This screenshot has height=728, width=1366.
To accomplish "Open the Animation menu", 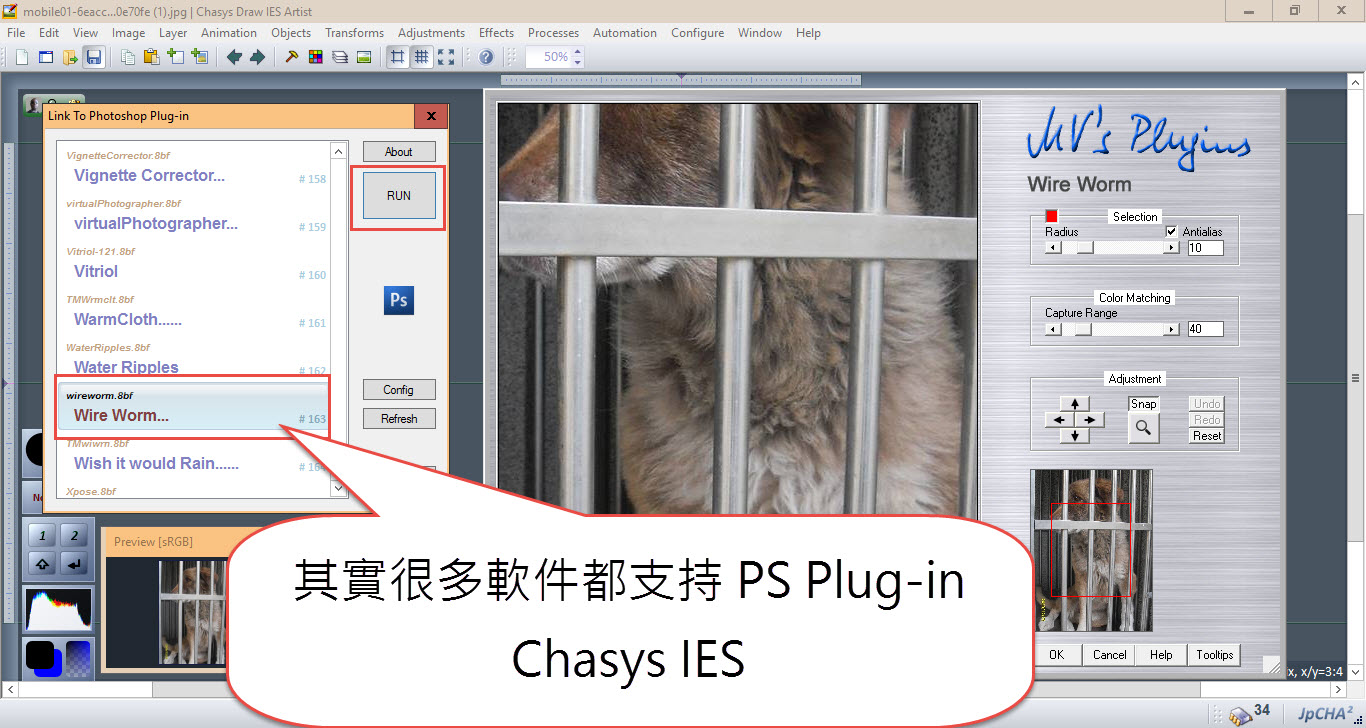I will point(229,33).
